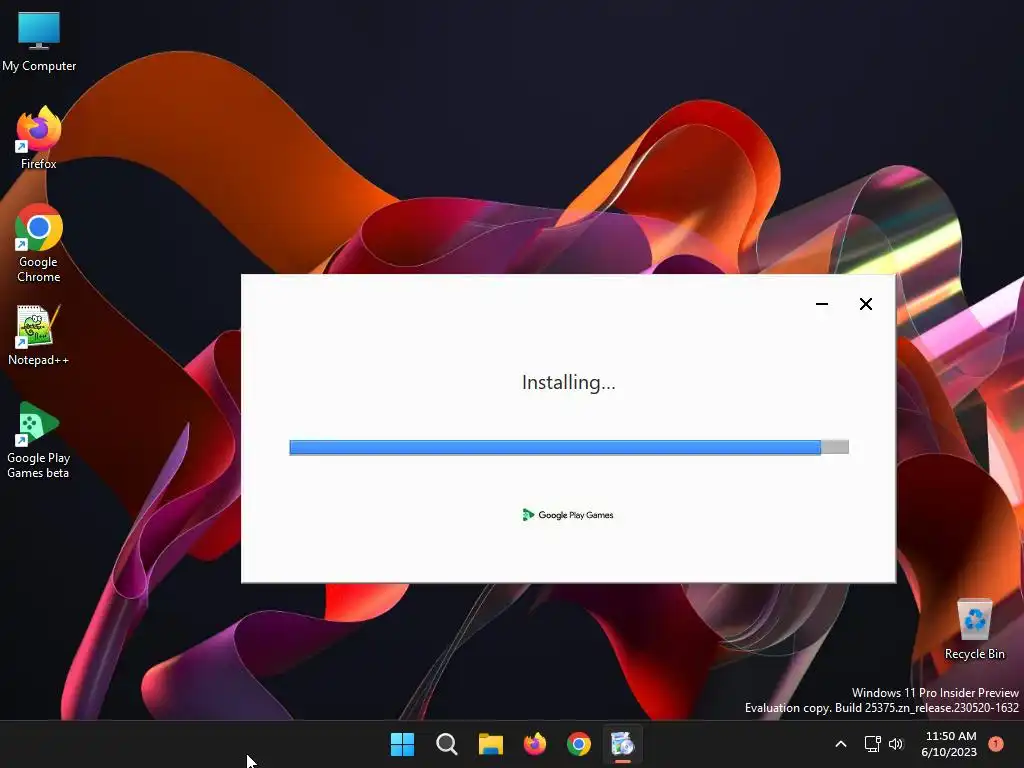Select the Firefox desktop shortcut
1024x768 pixels.
tap(39, 138)
